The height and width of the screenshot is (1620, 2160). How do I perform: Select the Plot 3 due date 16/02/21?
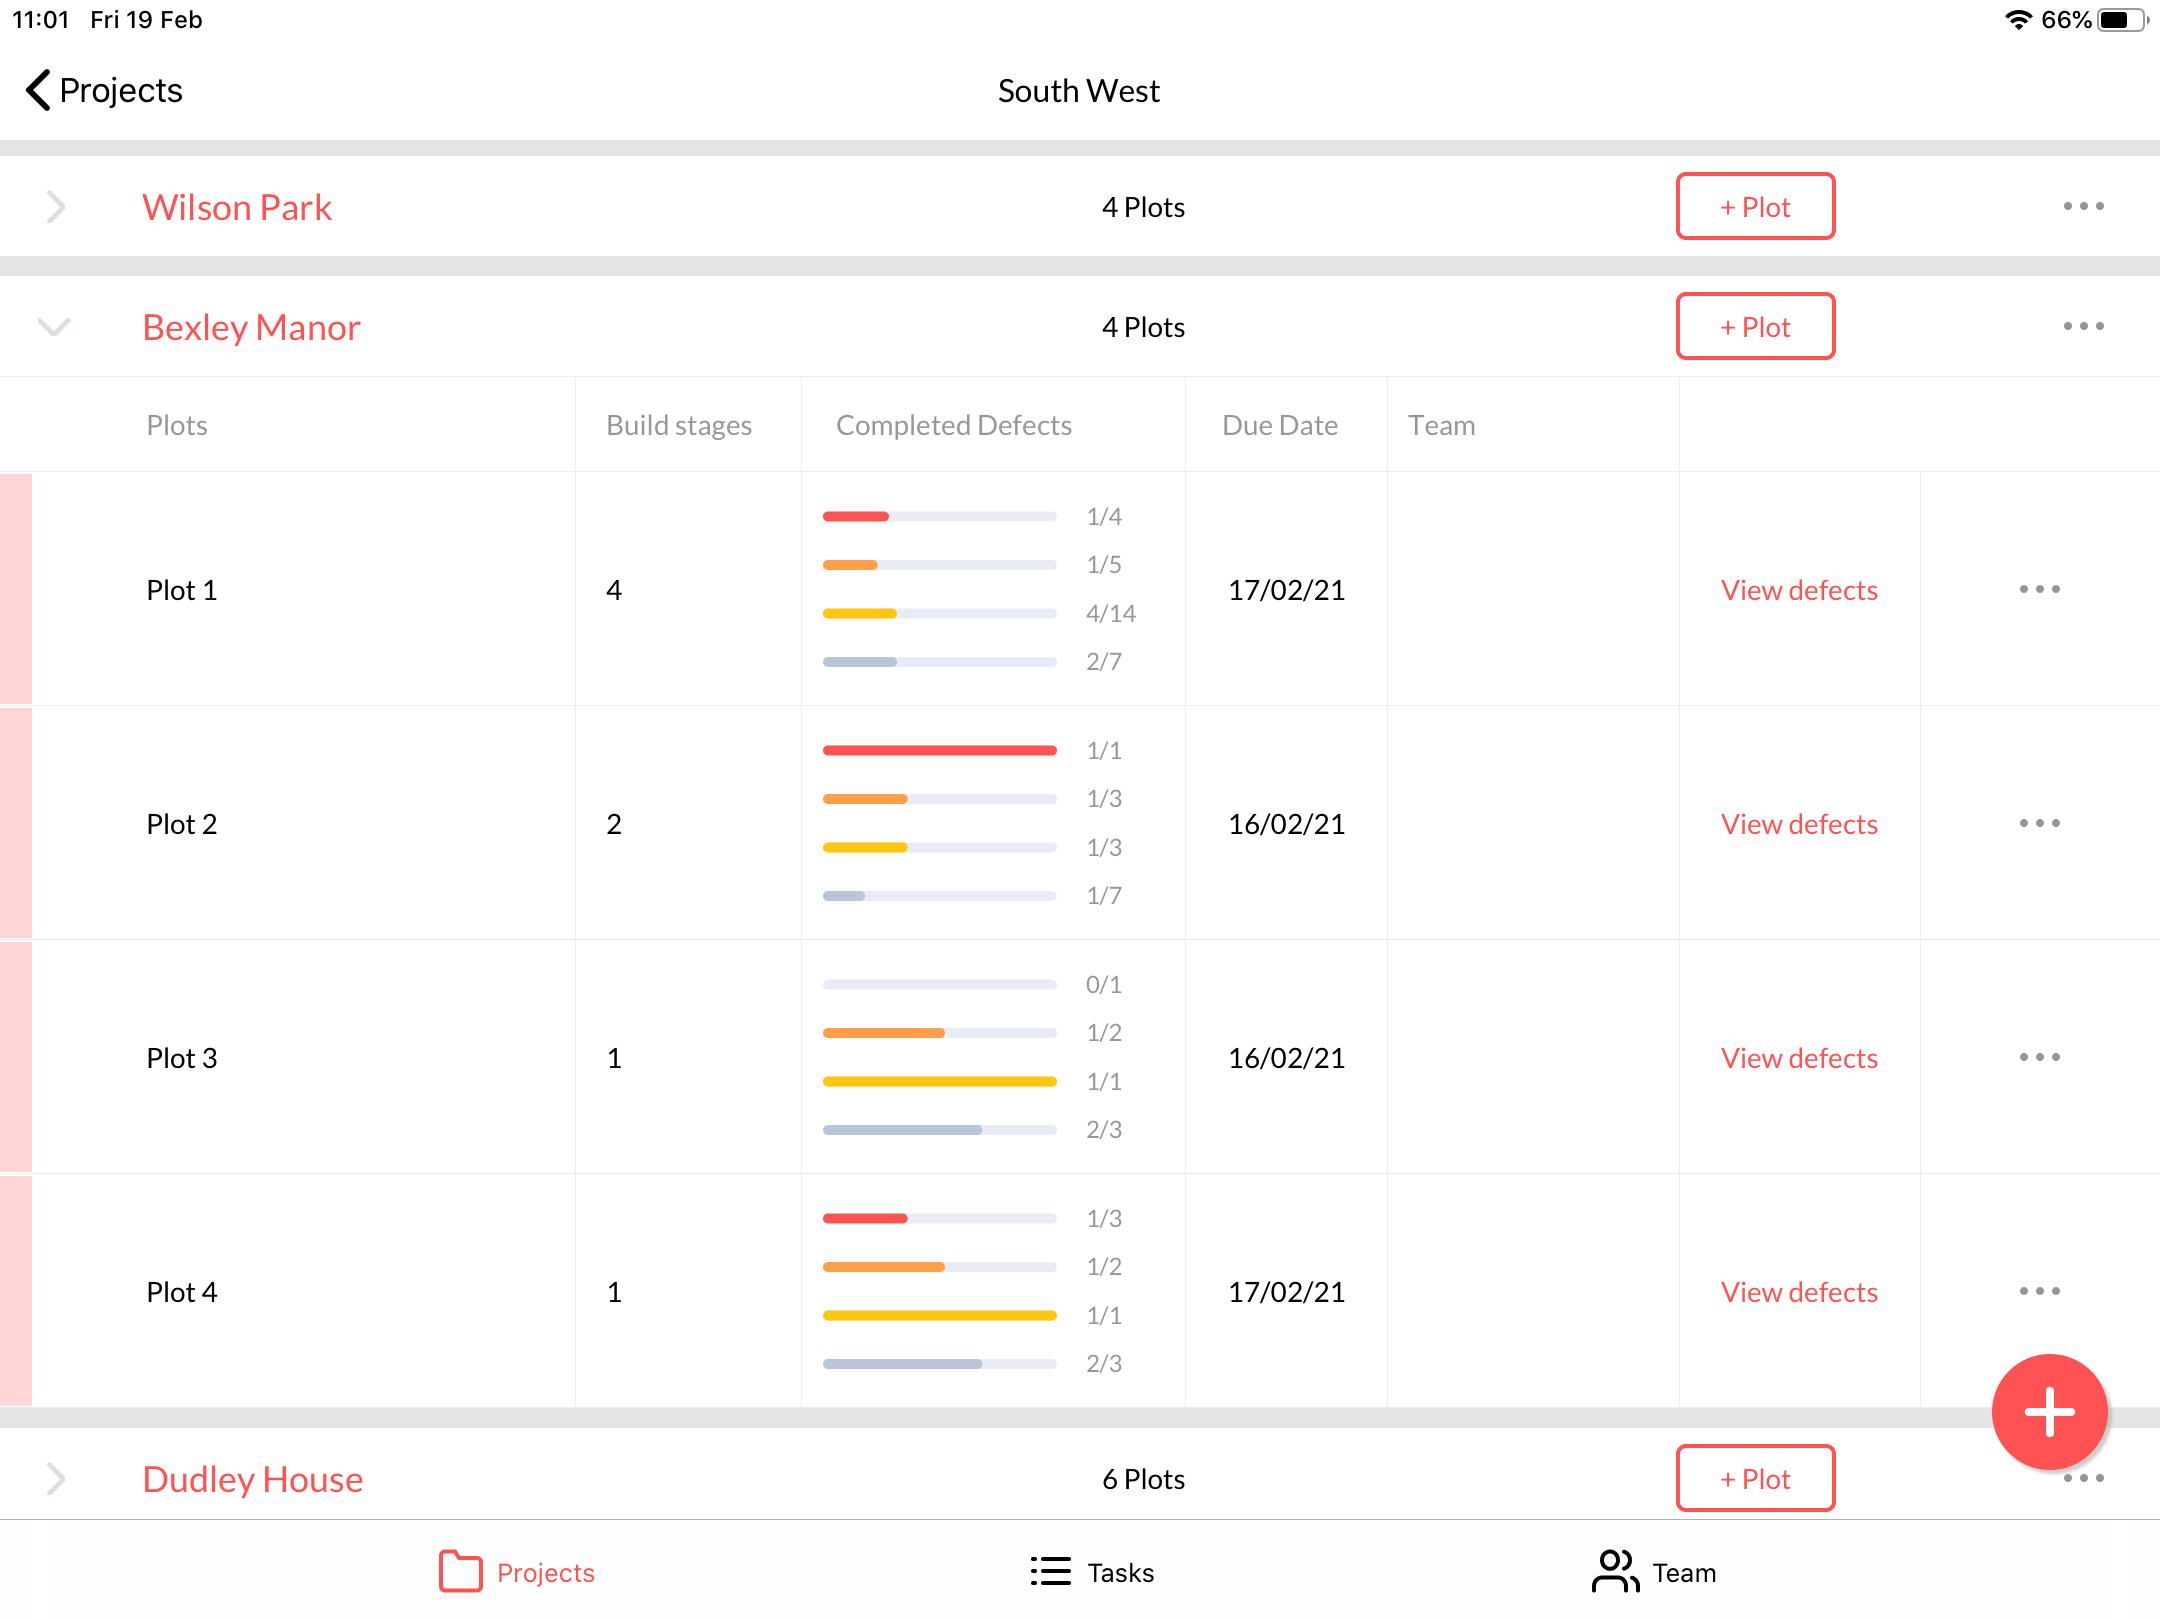point(1287,1057)
